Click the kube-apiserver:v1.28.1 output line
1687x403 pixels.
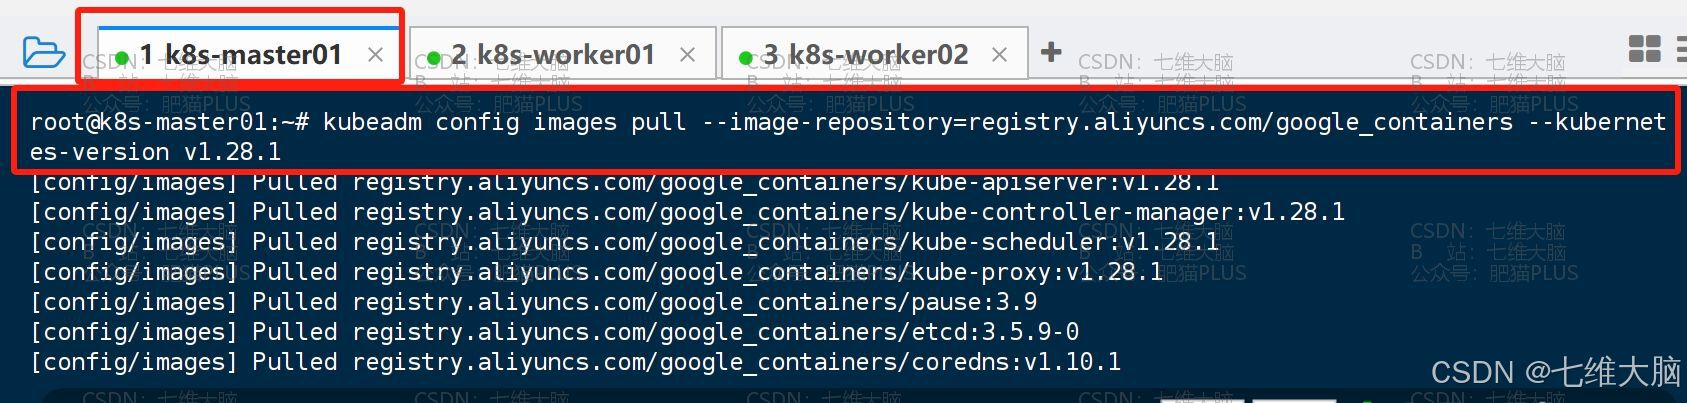coord(625,182)
